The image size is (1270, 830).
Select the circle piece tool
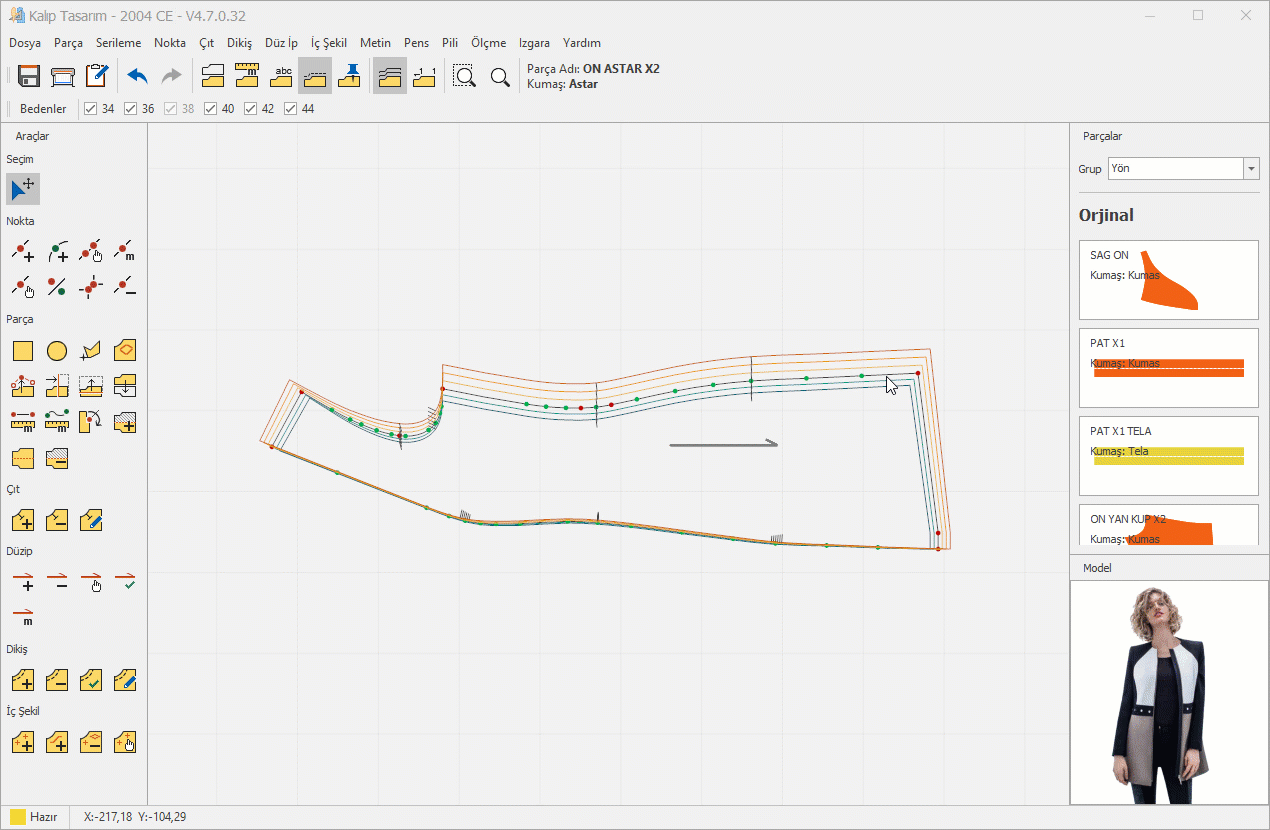[57, 351]
